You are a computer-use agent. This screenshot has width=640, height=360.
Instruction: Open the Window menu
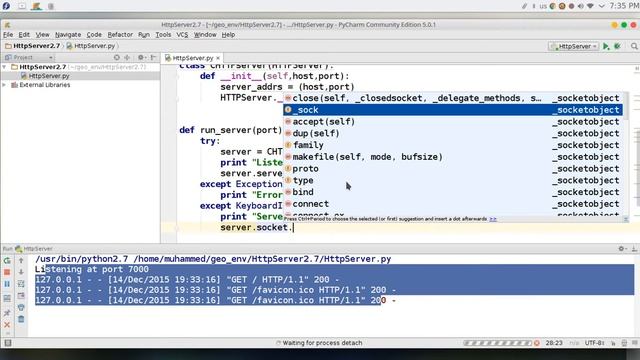205,35
